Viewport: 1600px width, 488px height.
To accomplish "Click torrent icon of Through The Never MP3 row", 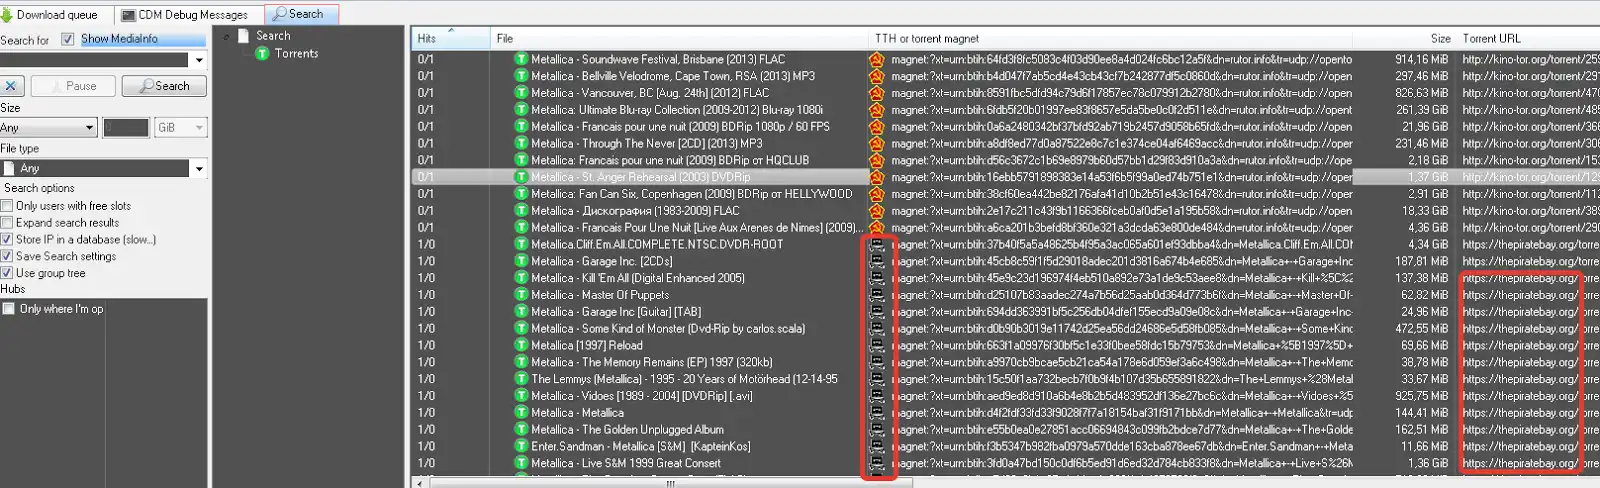I will 521,143.
